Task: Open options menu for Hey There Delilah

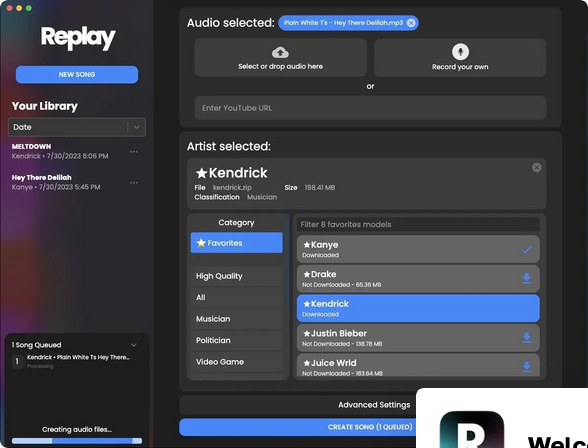Action: coord(134,183)
